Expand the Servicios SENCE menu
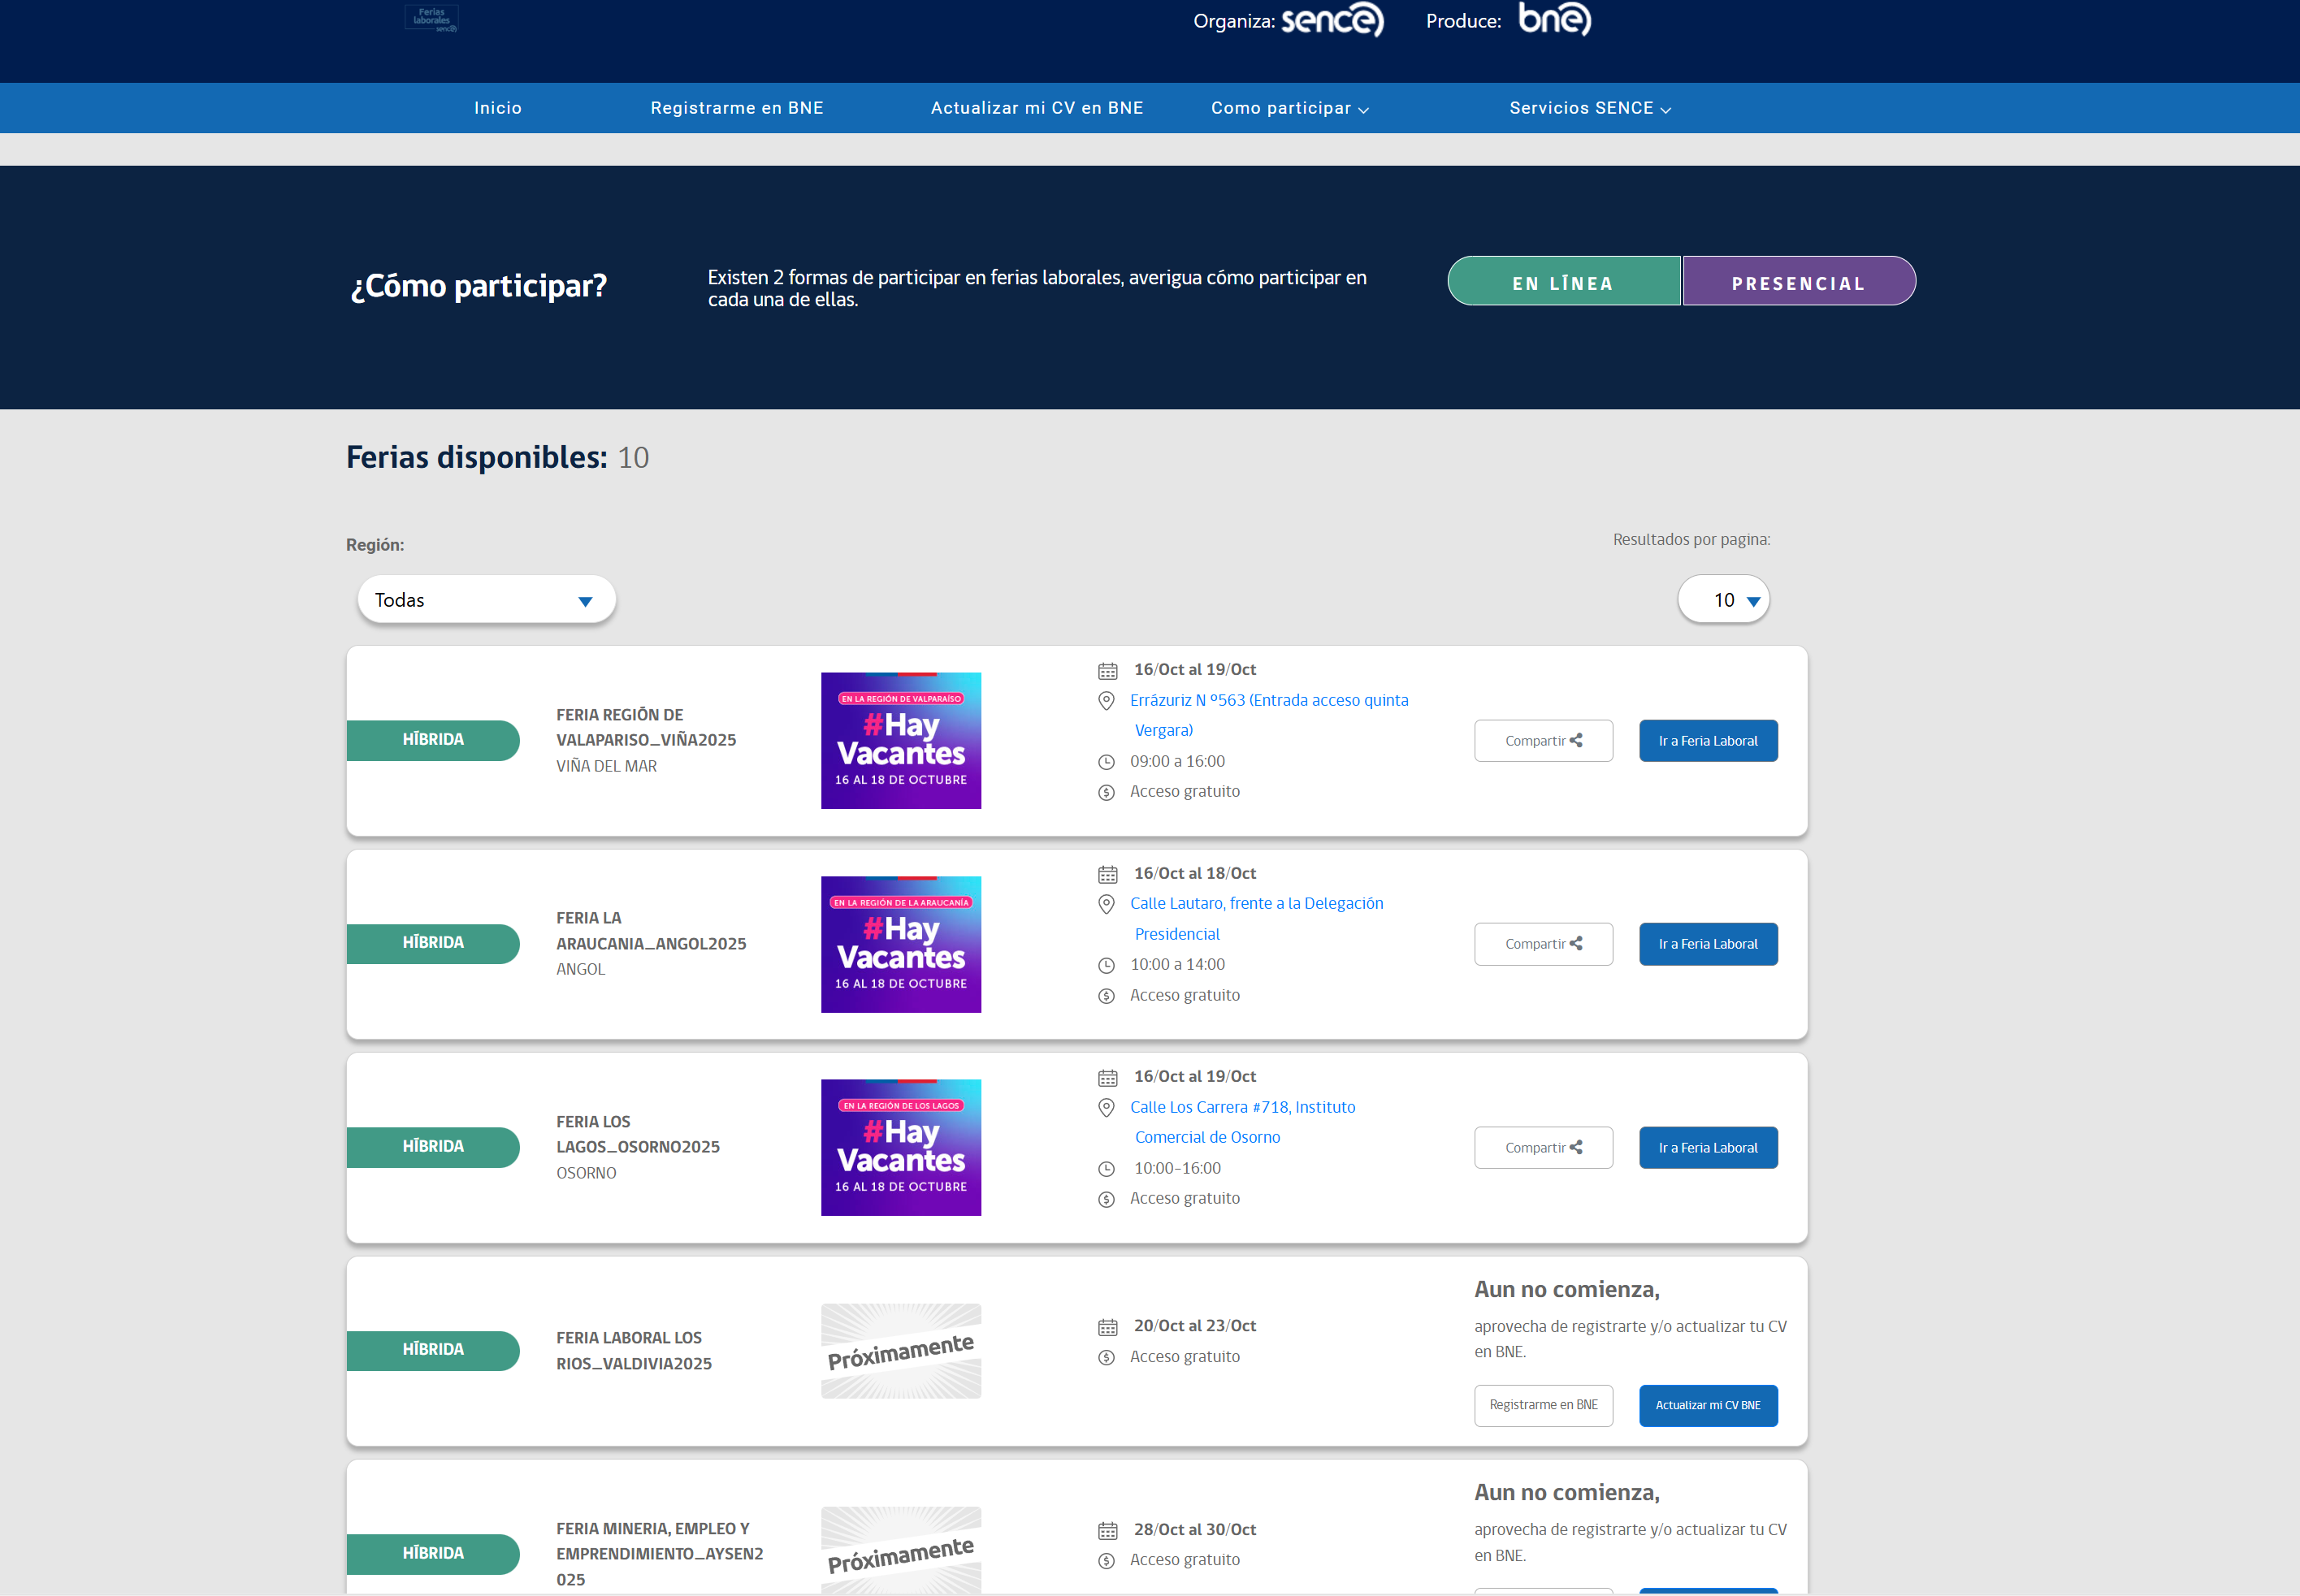Image resolution: width=2300 pixels, height=1596 pixels. coord(1589,108)
